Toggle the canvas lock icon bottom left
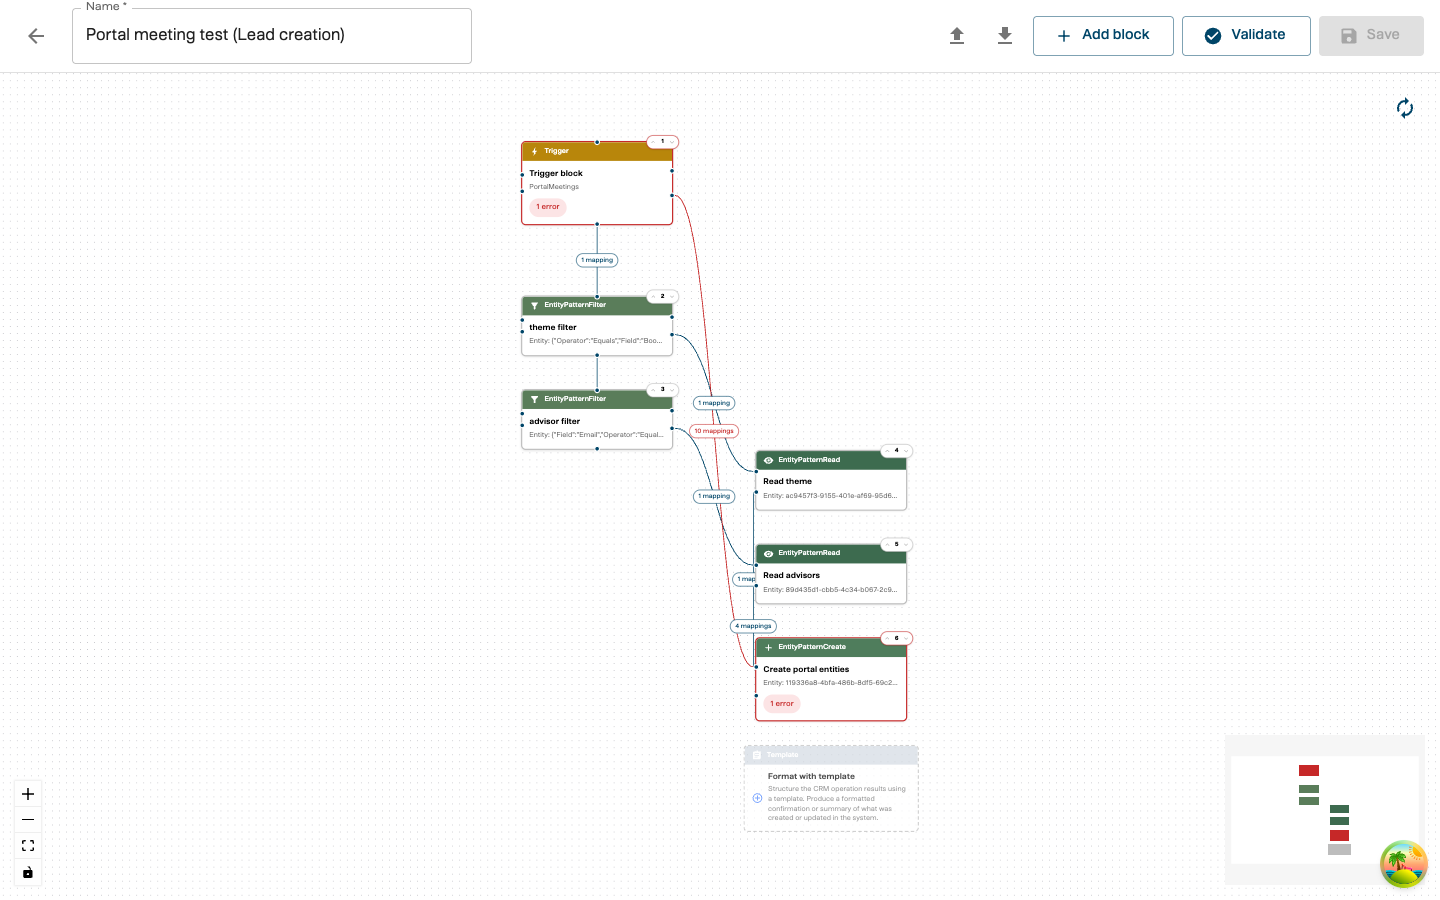The image size is (1440, 900). click(28, 872)
